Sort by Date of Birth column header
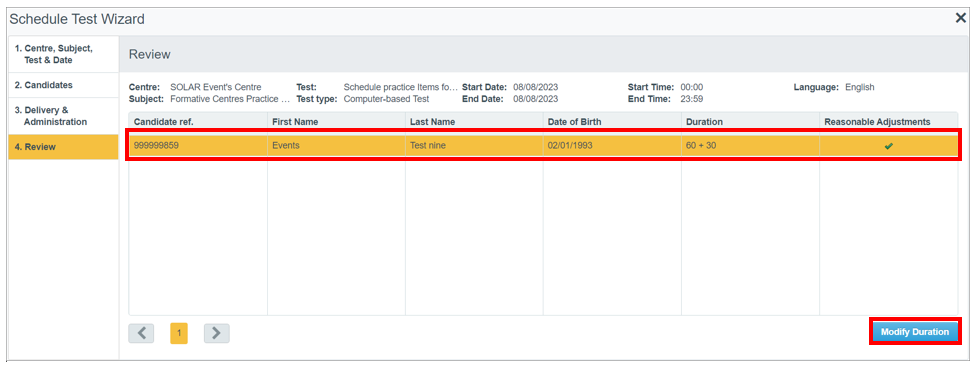This screenshot has width=976, height=367. 612,122
